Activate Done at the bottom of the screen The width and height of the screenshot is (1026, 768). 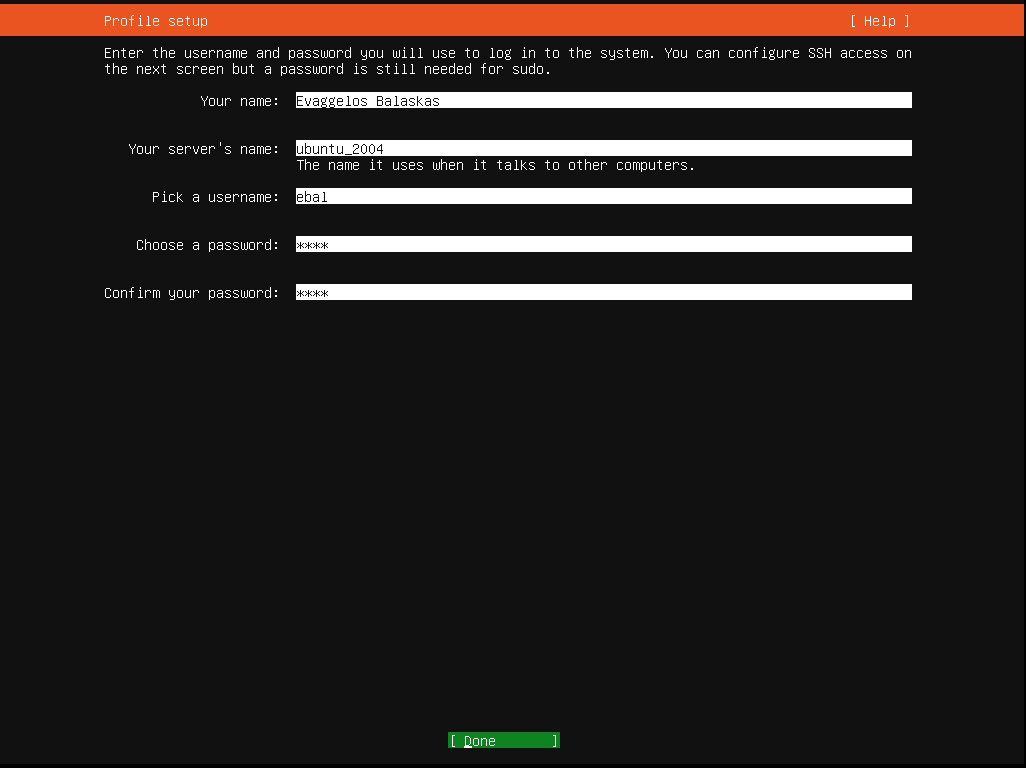pyautogui.click(x=503, y=740)
